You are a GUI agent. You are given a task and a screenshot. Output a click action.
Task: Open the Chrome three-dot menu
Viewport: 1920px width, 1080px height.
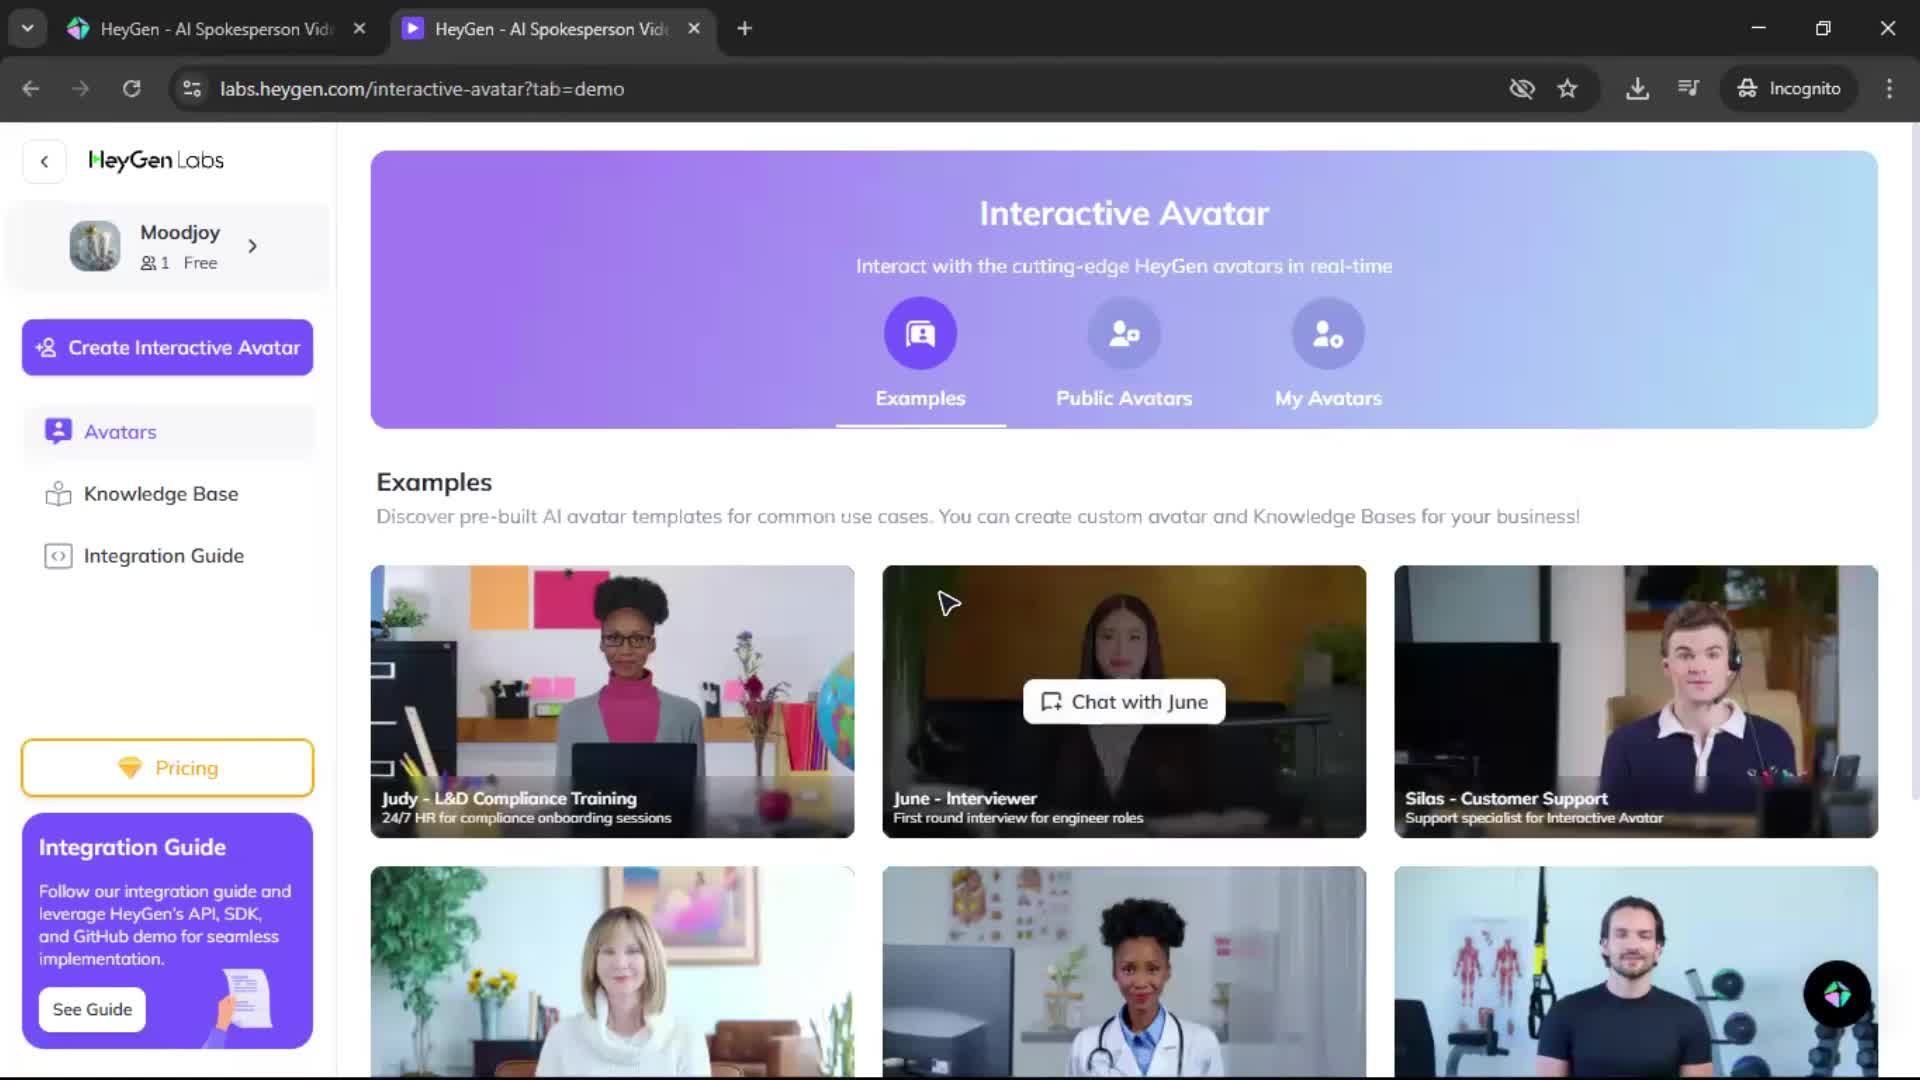(1888, 88)
